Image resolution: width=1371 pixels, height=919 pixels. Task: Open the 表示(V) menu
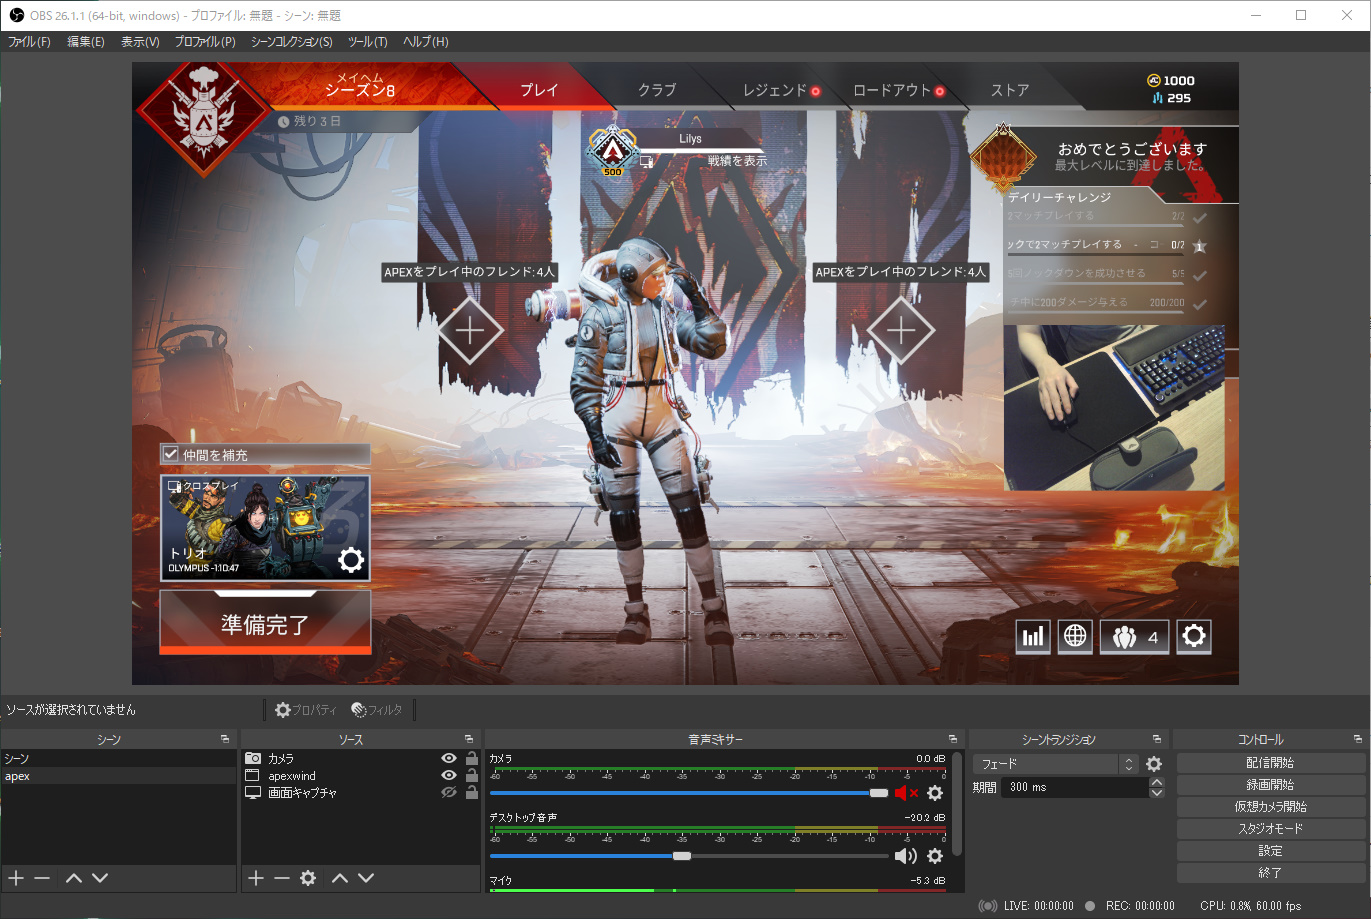coord(140,42)
